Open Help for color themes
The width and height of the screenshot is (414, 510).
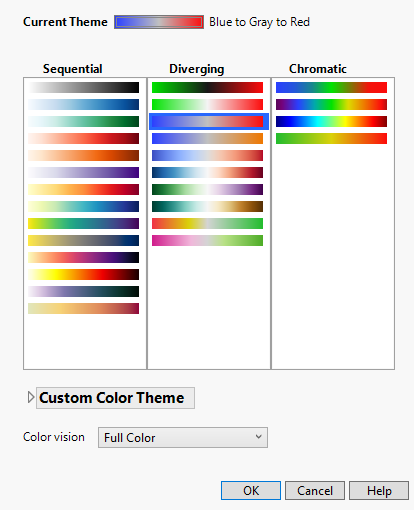click(x=379, y=491)
